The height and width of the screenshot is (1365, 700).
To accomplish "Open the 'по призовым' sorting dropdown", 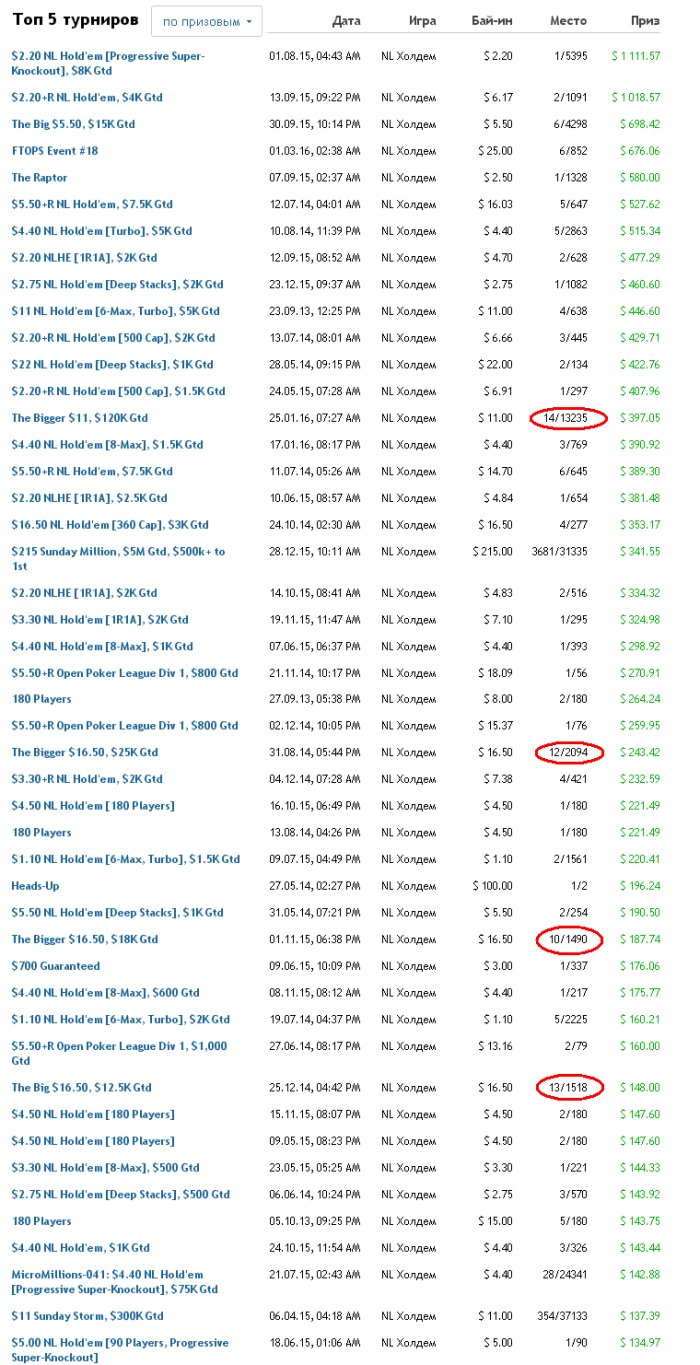I will (206, 21).
